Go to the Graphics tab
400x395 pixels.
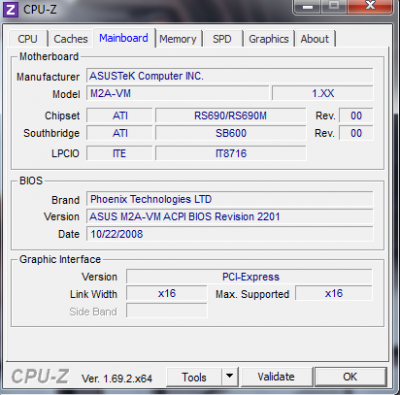point(269,39)
